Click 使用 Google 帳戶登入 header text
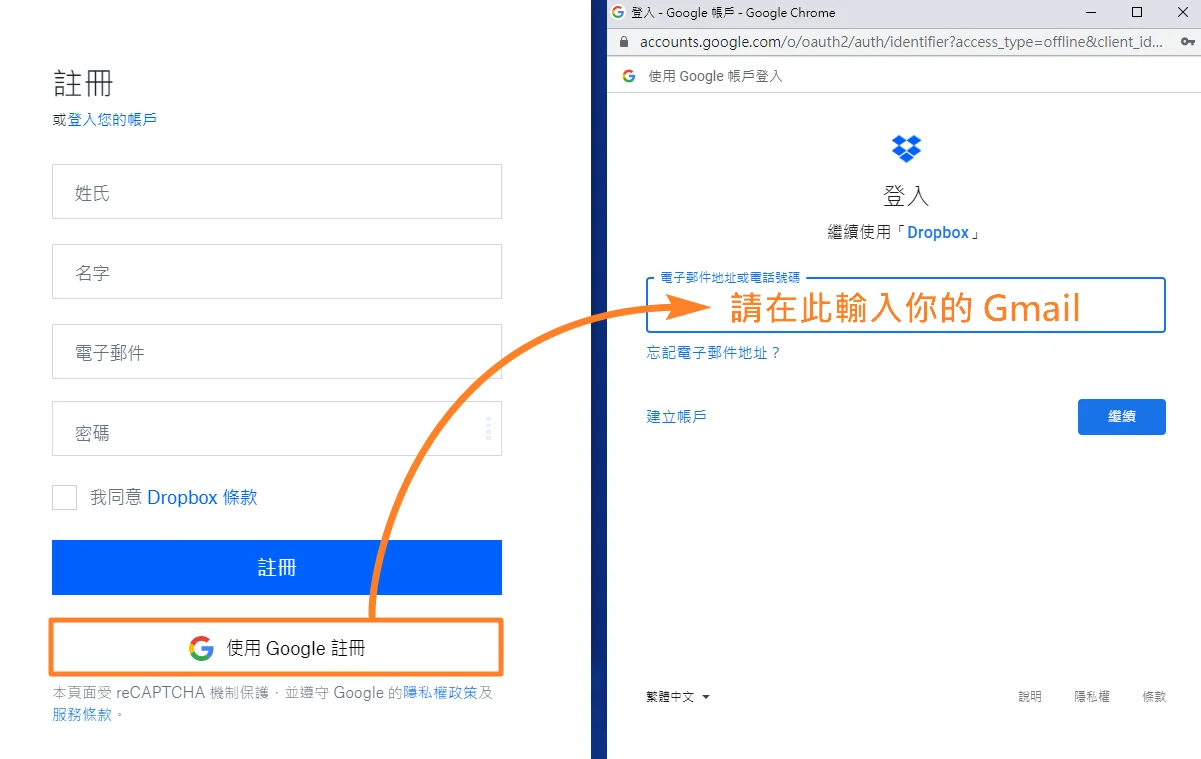Viewport: 1201px width, 759px height. (x=715, y=76)
